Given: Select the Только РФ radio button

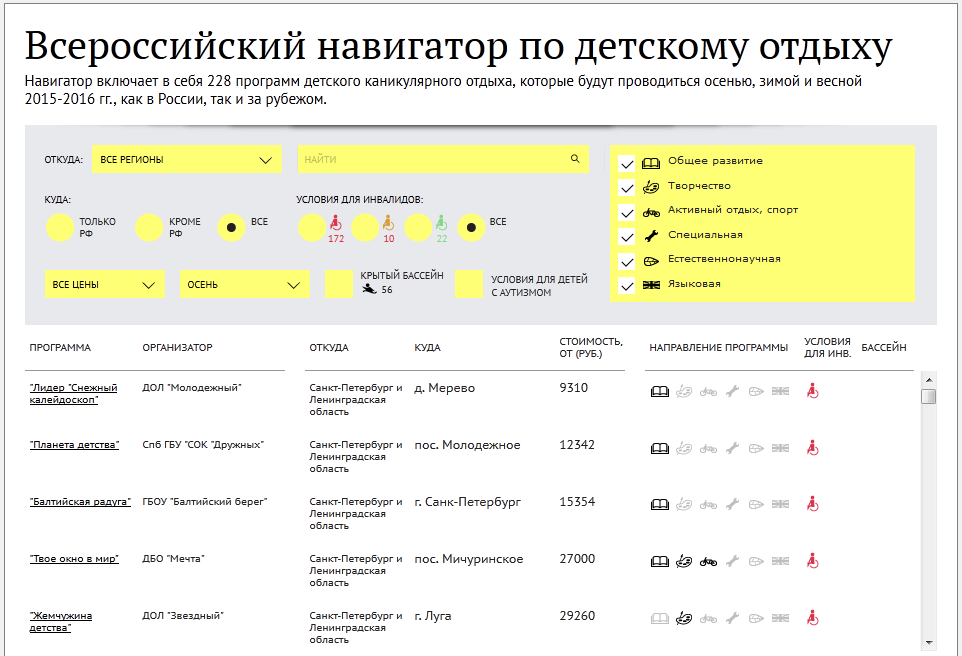Looking at the screenshot, I should tap(60, 228).
